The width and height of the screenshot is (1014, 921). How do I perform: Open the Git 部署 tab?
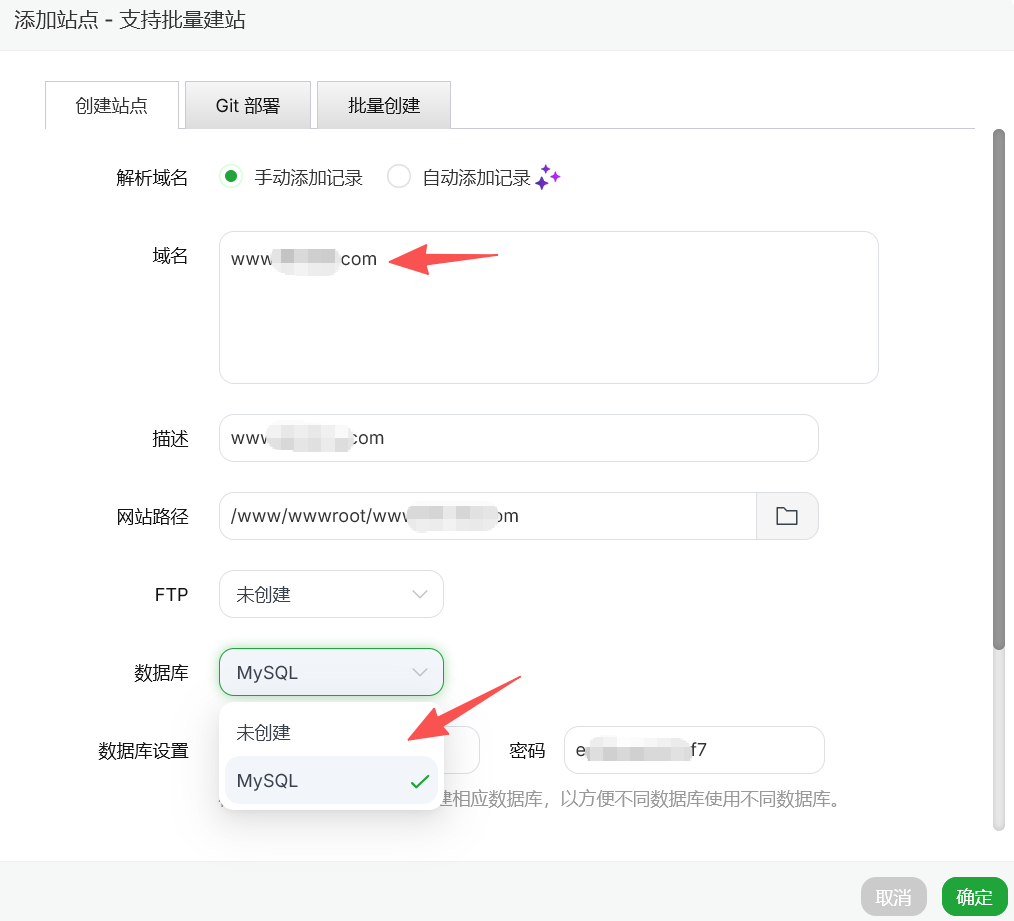point(248,105)
